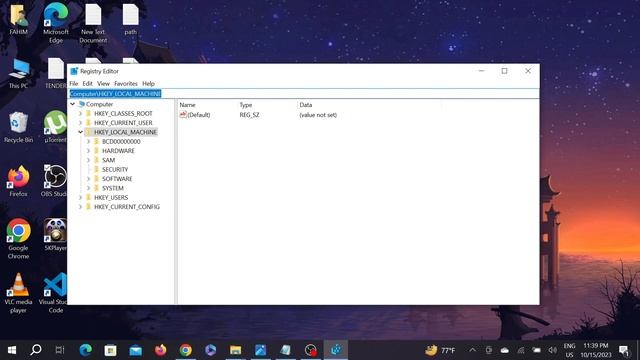Expand the HARDWARE subkey
Image resolution: width=640 pixels, height=360 pixels.
pyautogui.click(x=88, y=151)
